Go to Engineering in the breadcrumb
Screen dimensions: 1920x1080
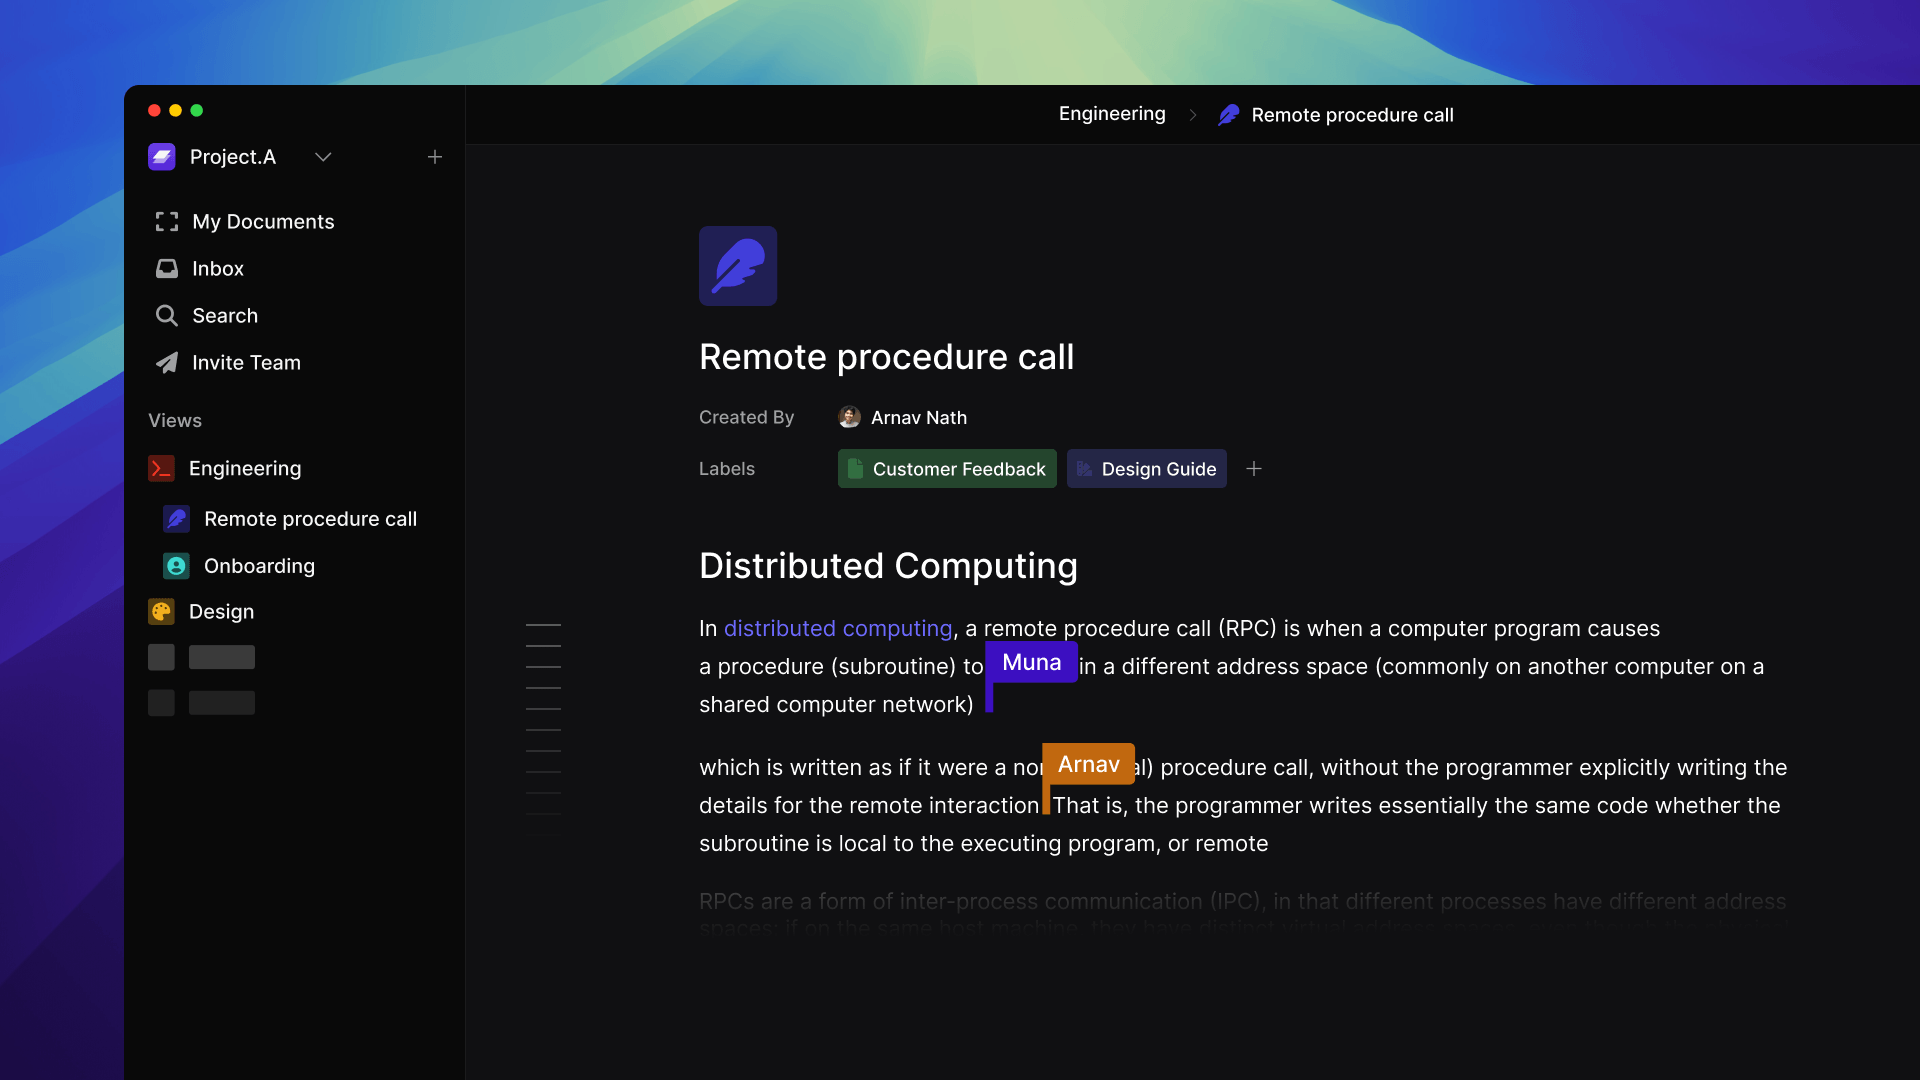1112,114
